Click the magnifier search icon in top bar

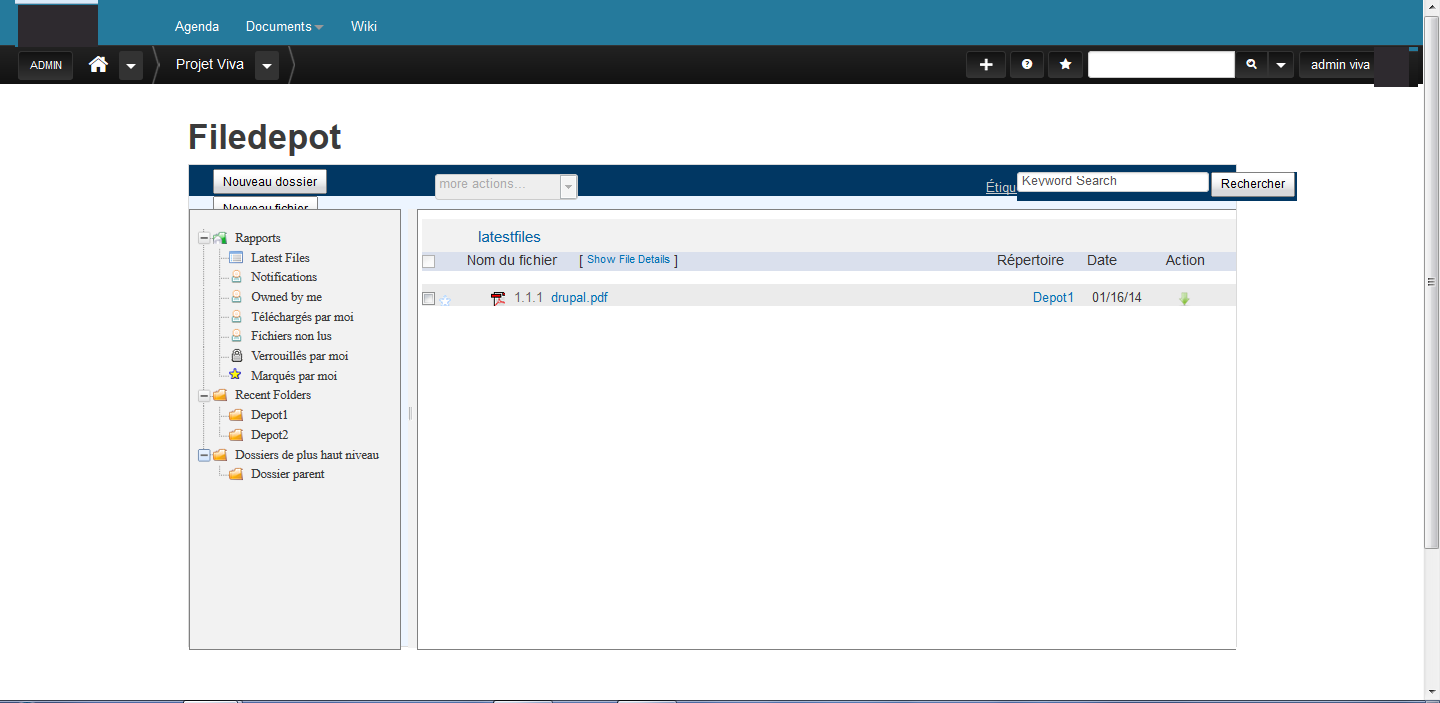click(1251, 65)
